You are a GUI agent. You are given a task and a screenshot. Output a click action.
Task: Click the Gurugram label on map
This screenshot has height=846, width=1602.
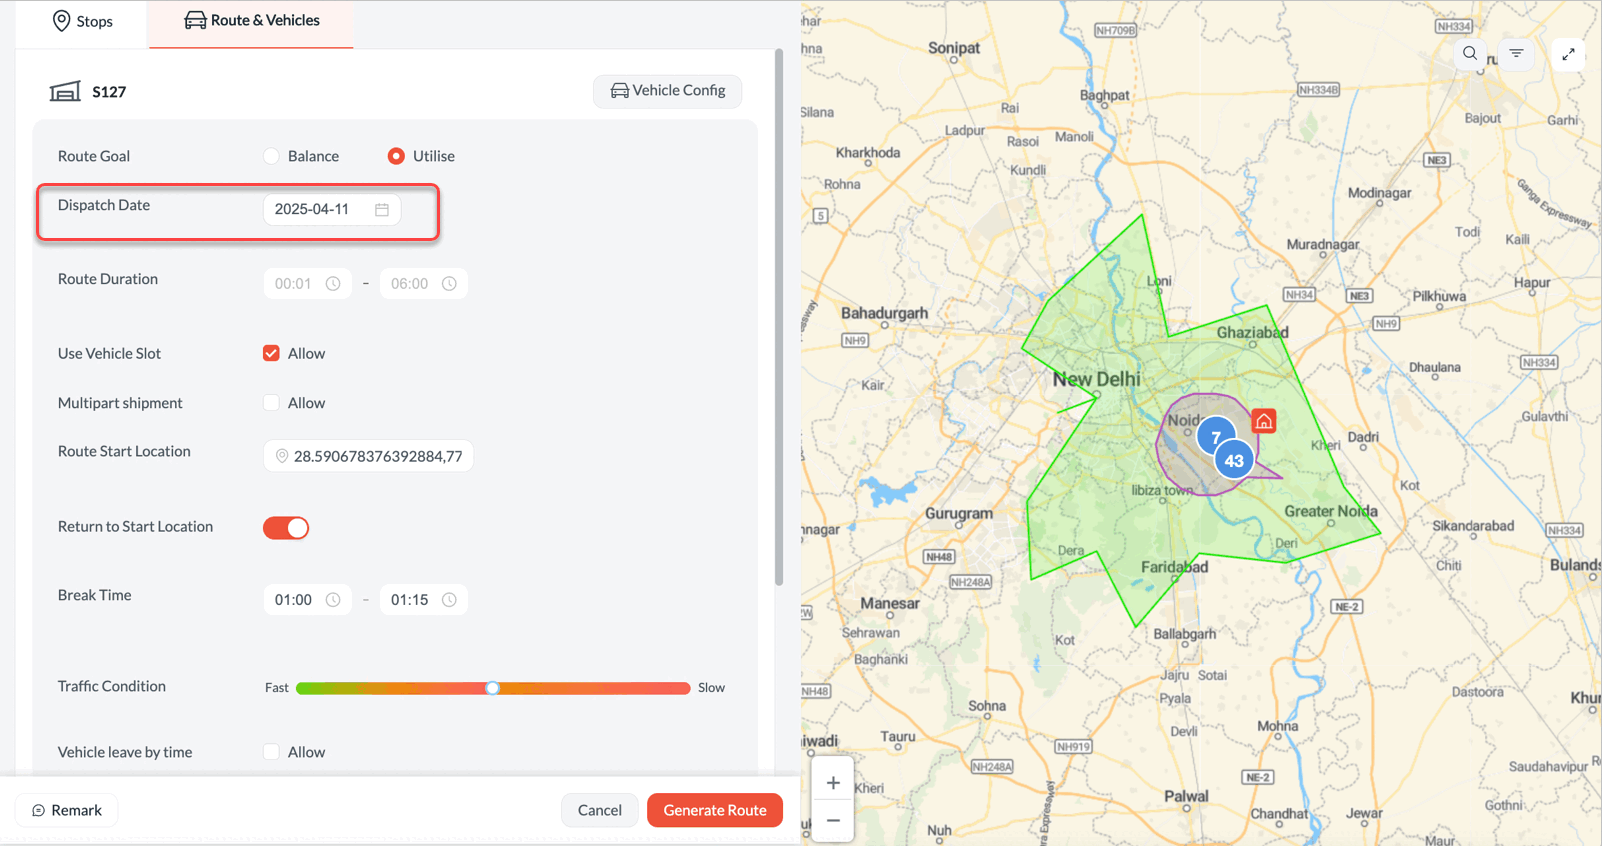959,514
